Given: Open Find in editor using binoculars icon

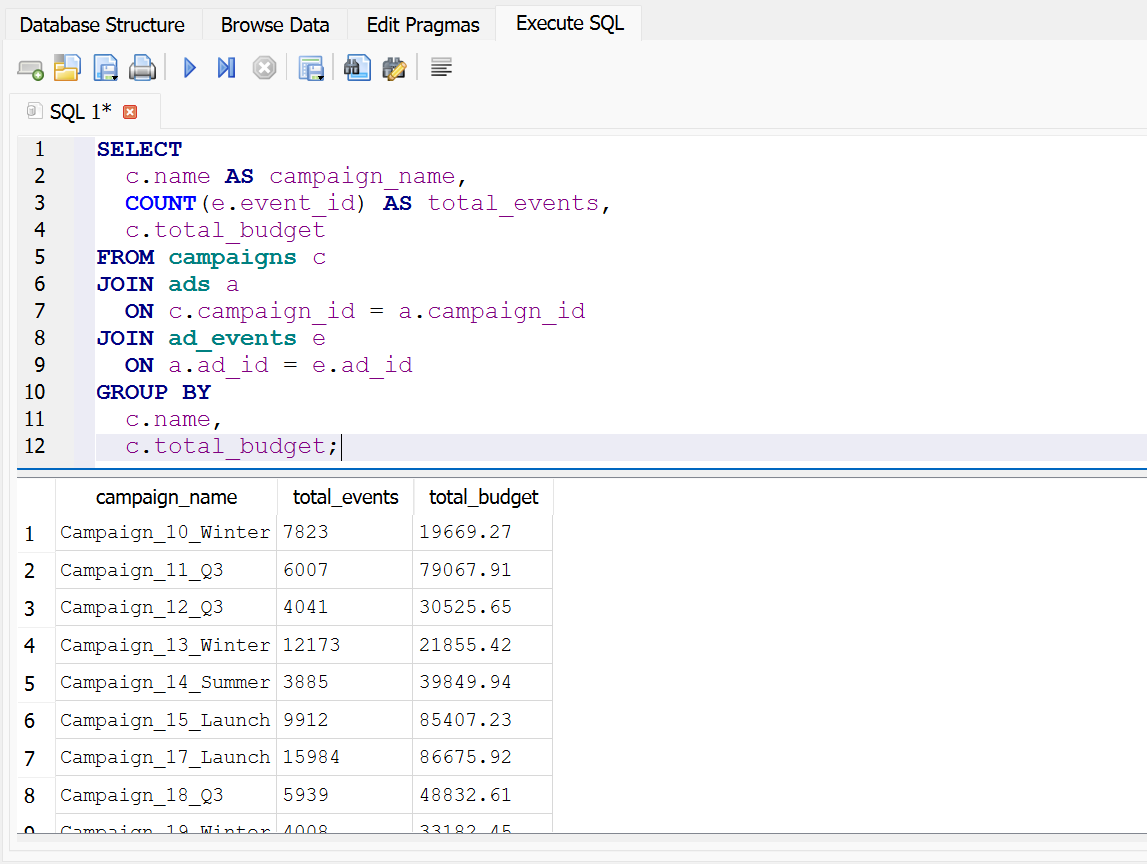Looking at the screenshot, I should tap(357, 68).
